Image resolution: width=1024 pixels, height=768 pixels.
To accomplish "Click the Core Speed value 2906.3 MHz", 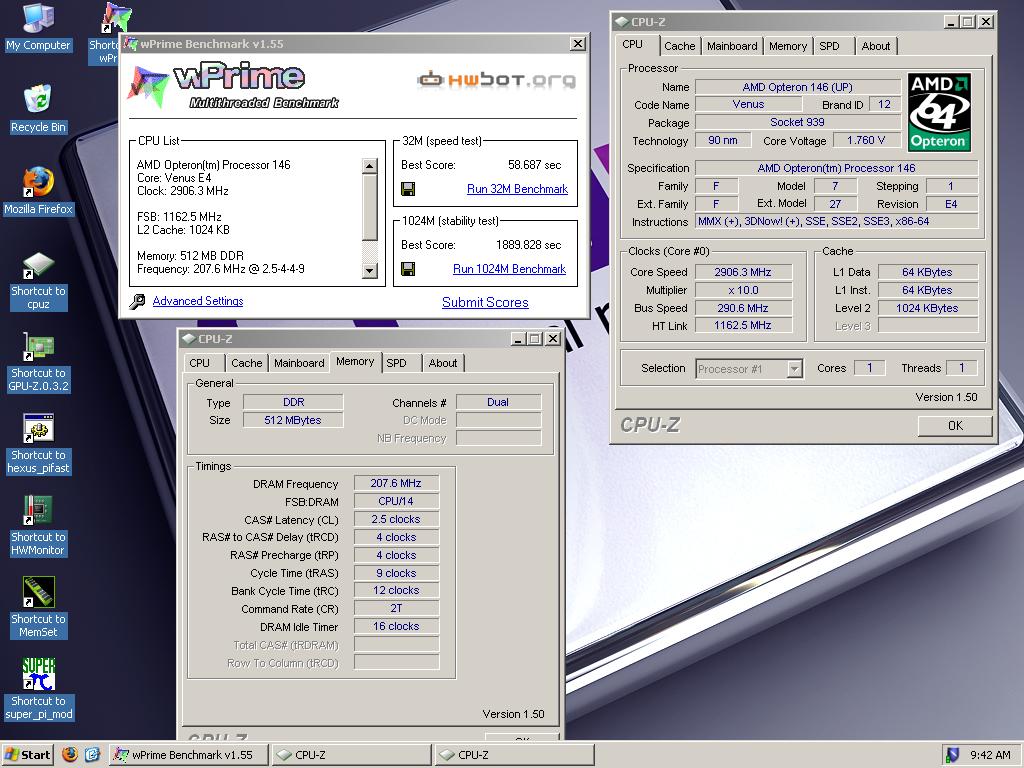I will 743,272.
